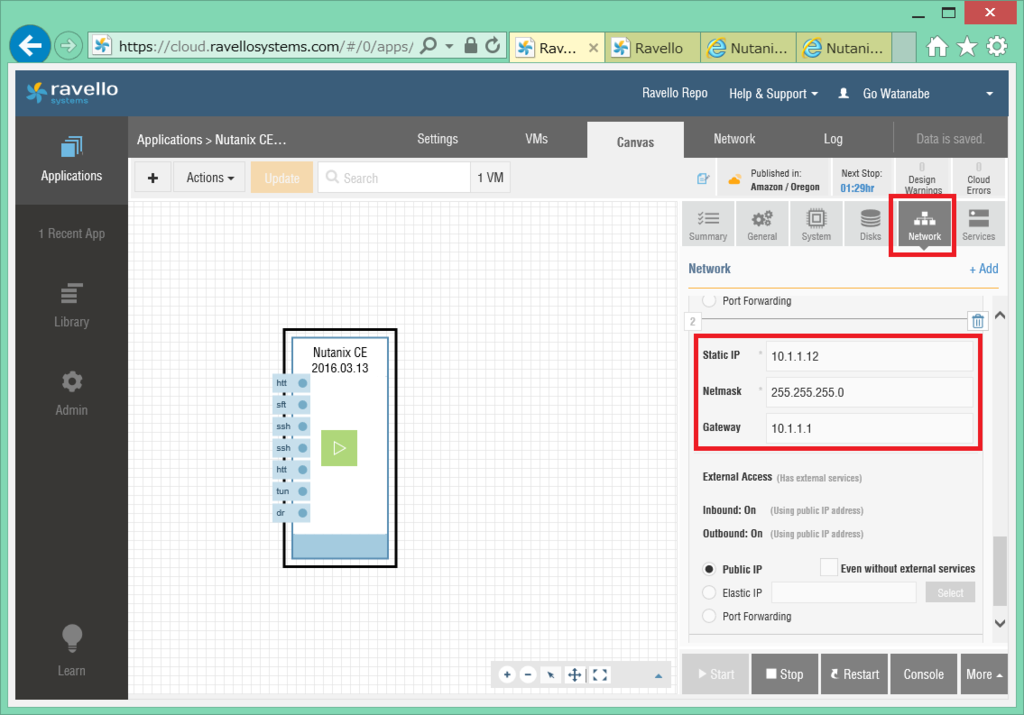Click the Restart button
1024x715 pixels.
point(854,674)
